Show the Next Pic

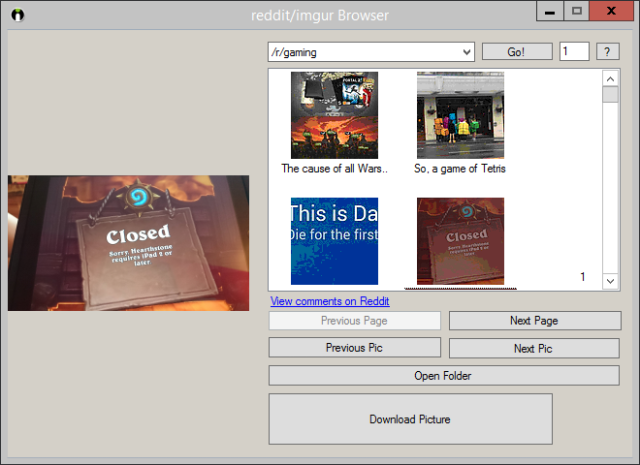[x=534, y=348]
